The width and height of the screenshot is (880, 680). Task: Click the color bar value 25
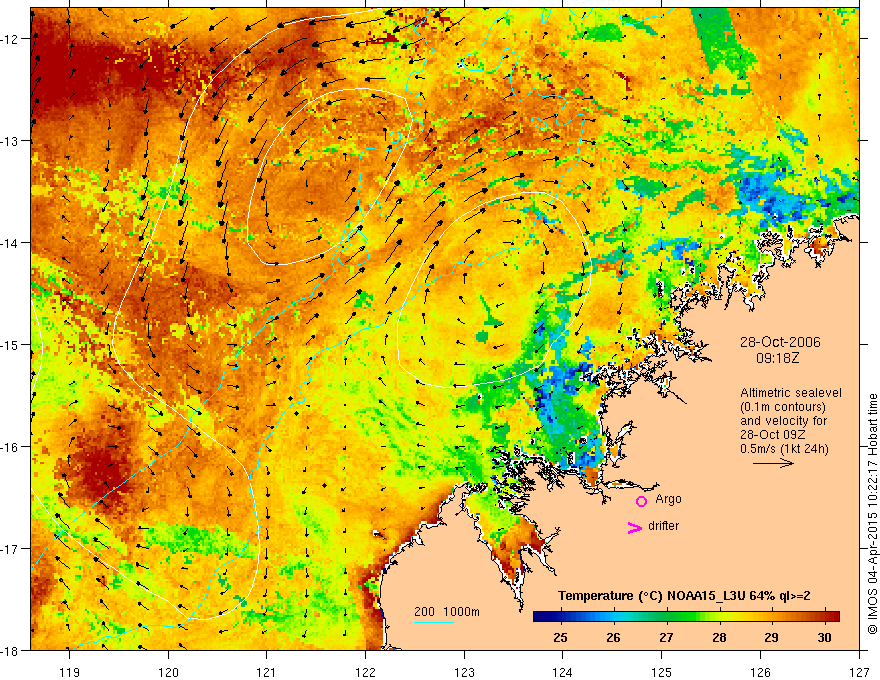(560, 637)
